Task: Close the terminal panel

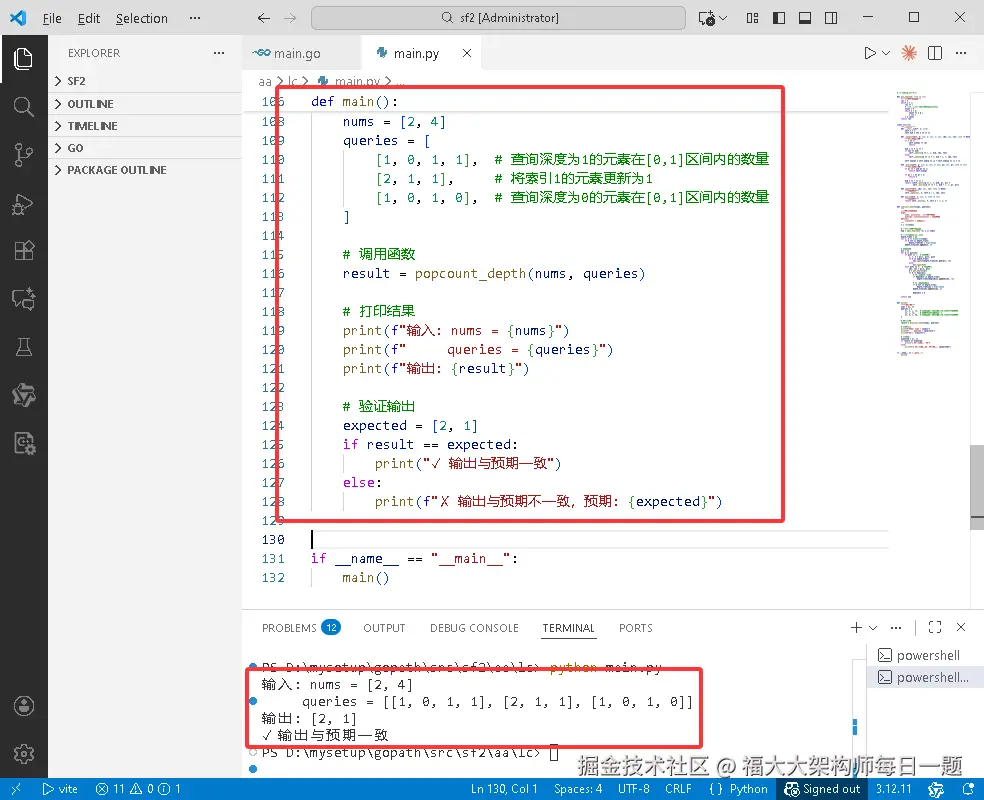Action: pyautogui.click(x=961, y=627)
